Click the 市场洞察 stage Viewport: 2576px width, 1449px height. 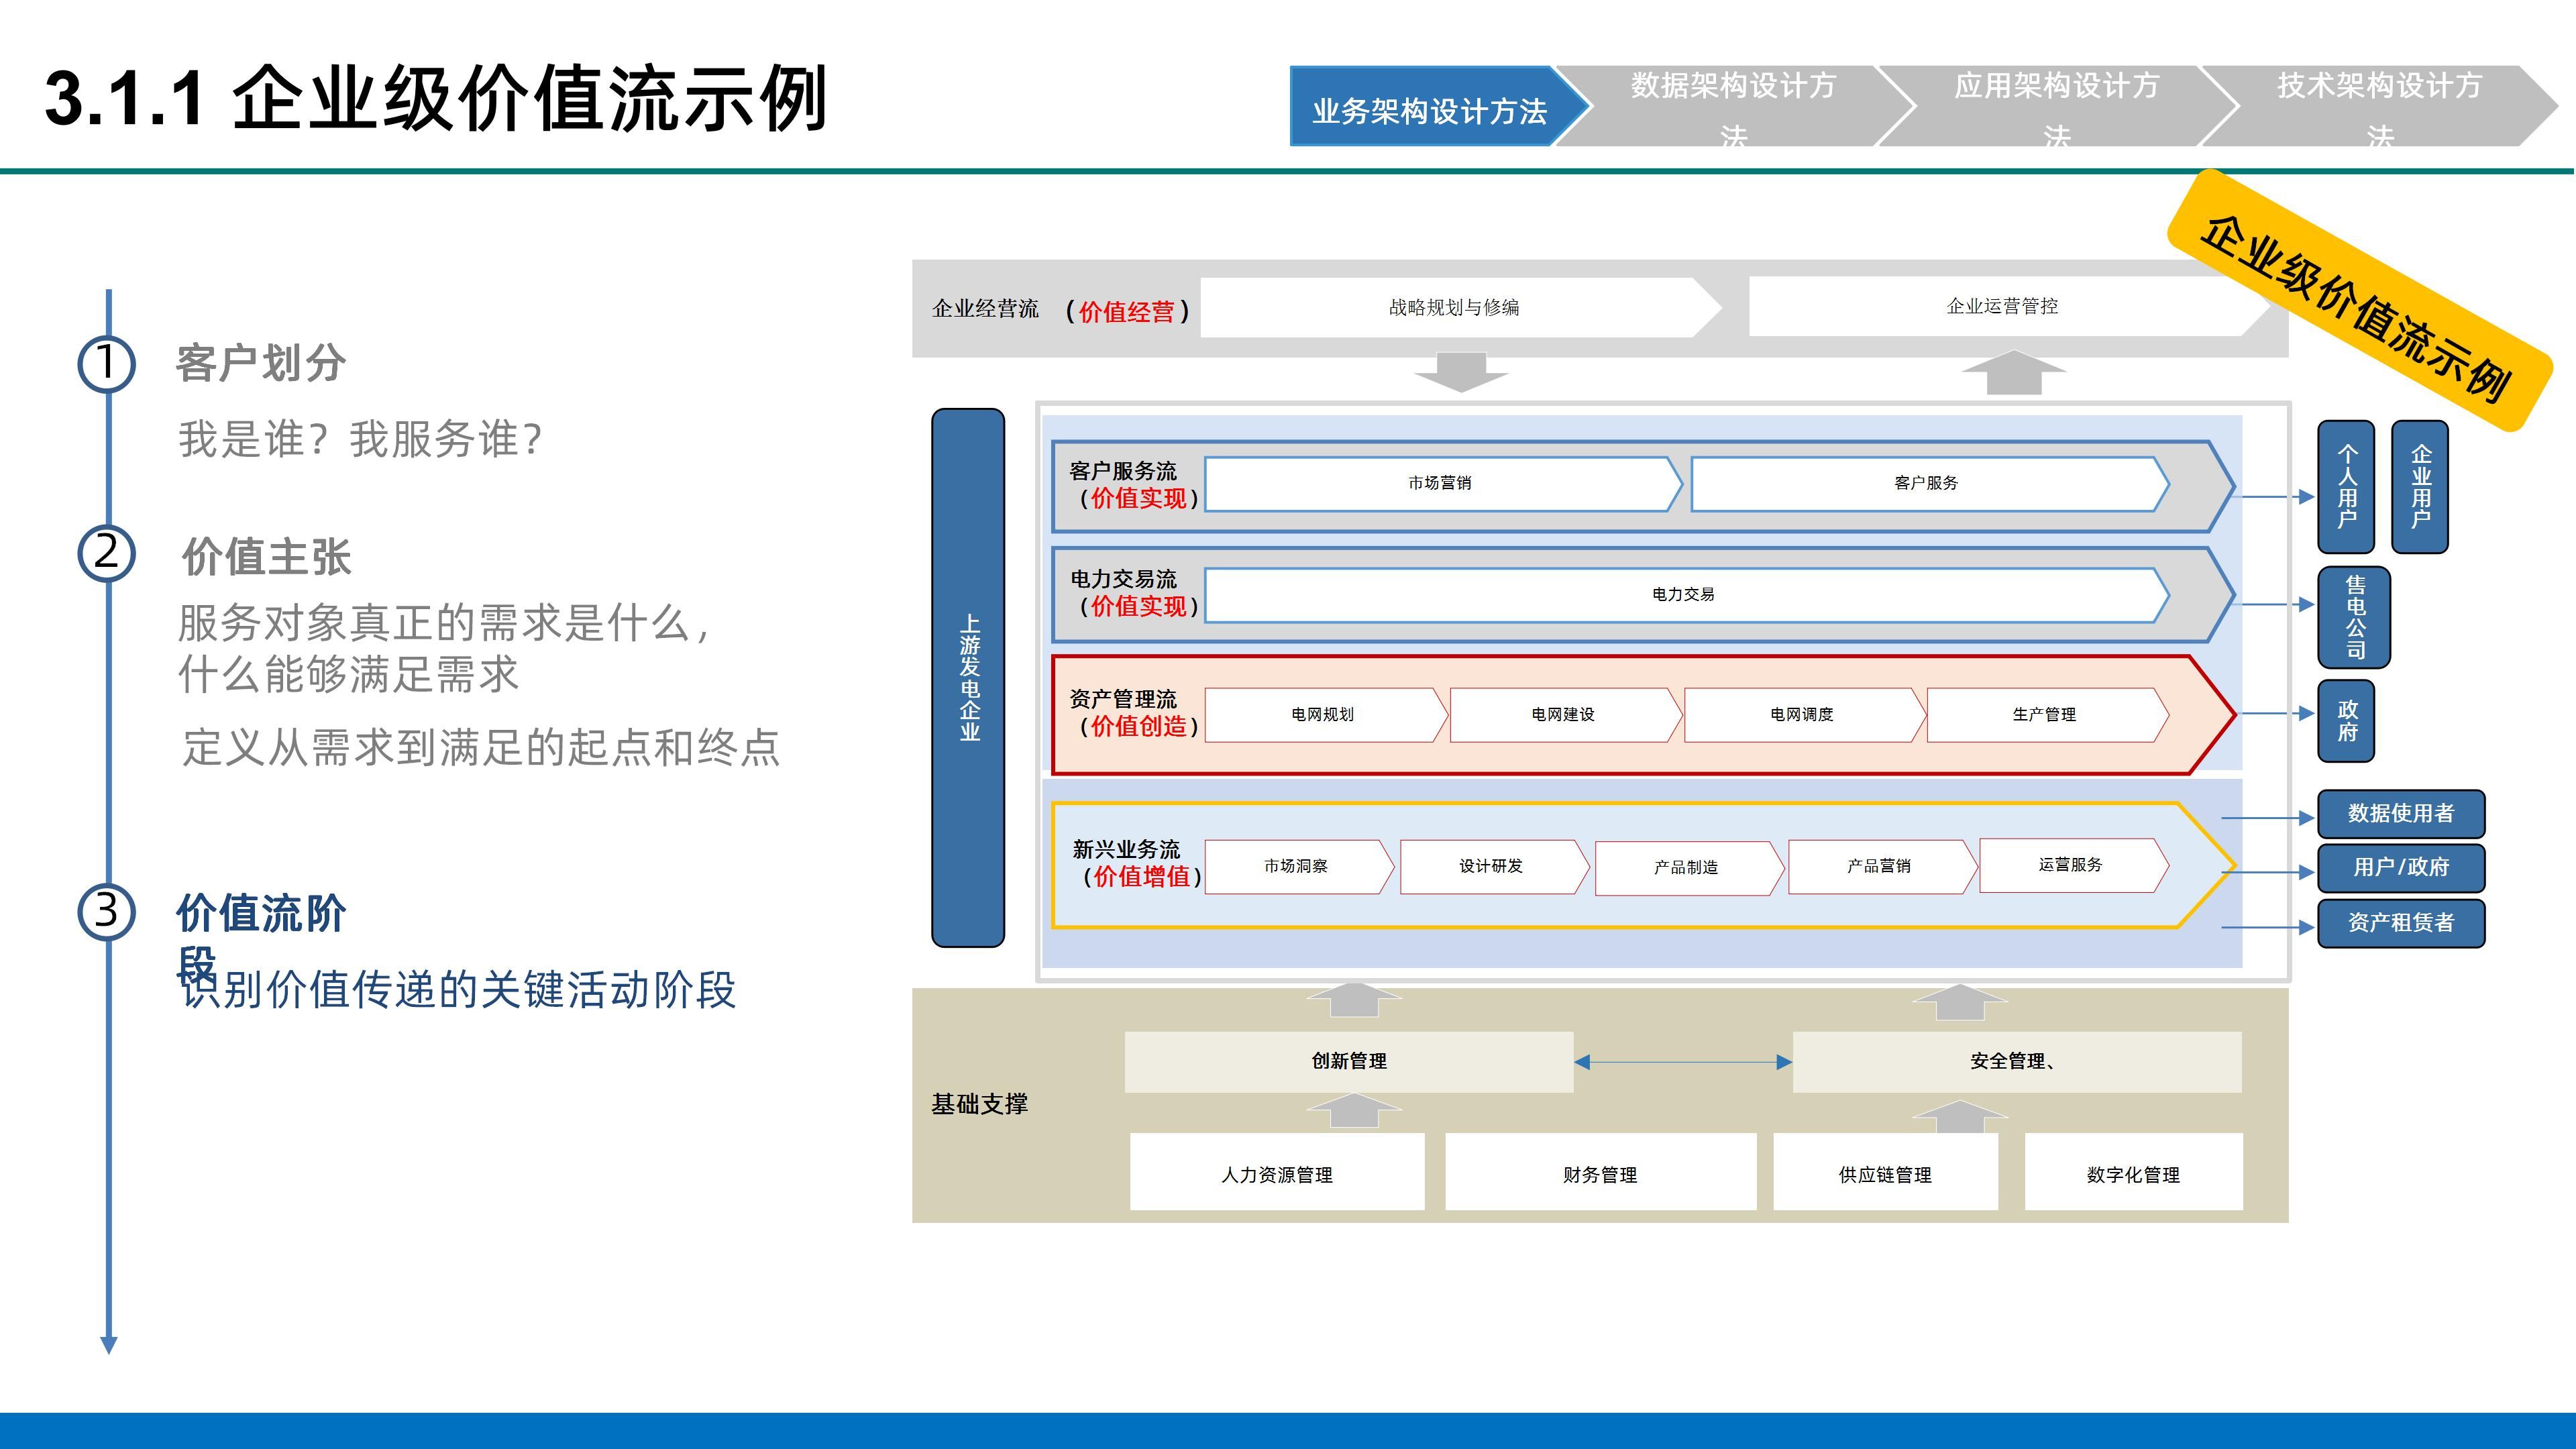(x=1299, y=866)
